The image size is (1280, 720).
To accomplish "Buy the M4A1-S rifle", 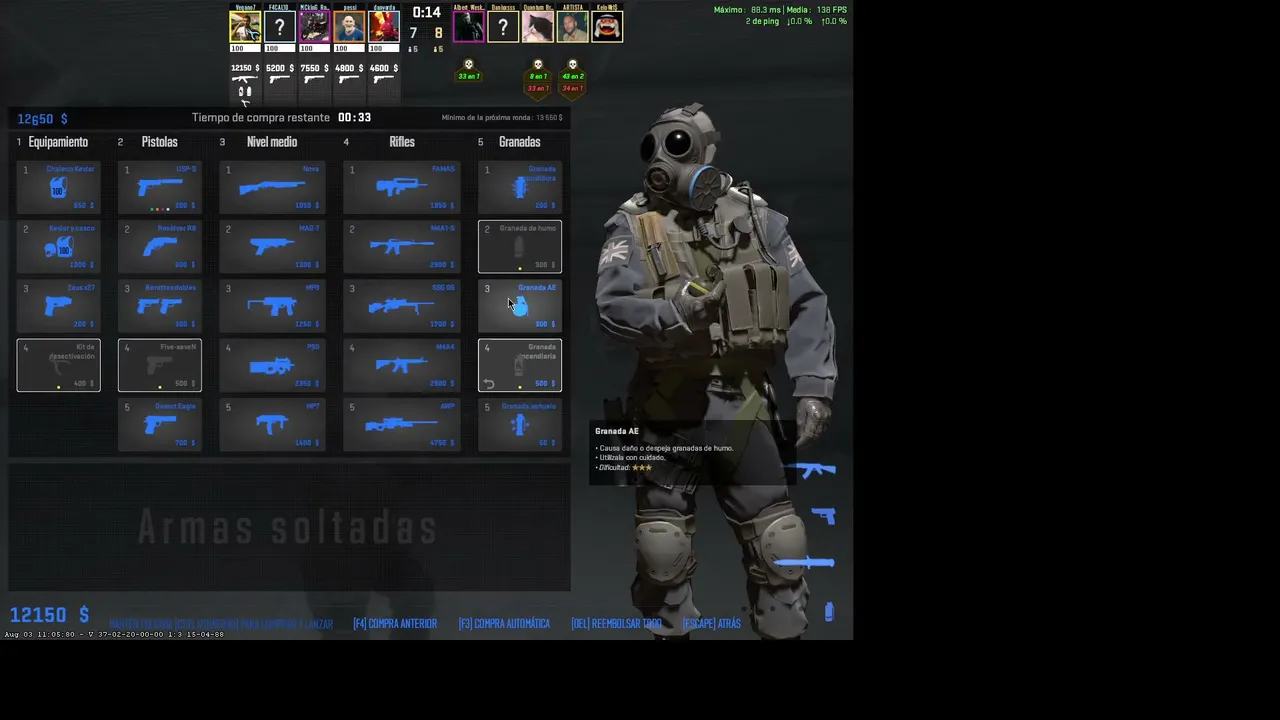I will click(402, 246).
